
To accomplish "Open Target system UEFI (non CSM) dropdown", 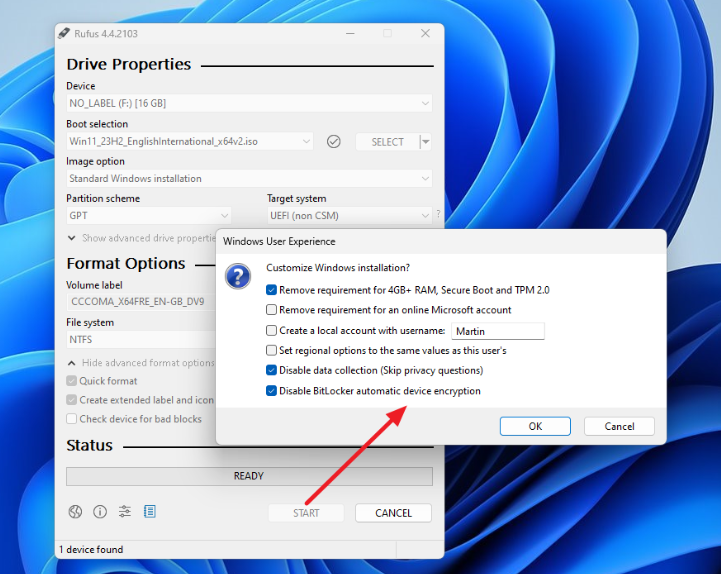I will [349, 216].
